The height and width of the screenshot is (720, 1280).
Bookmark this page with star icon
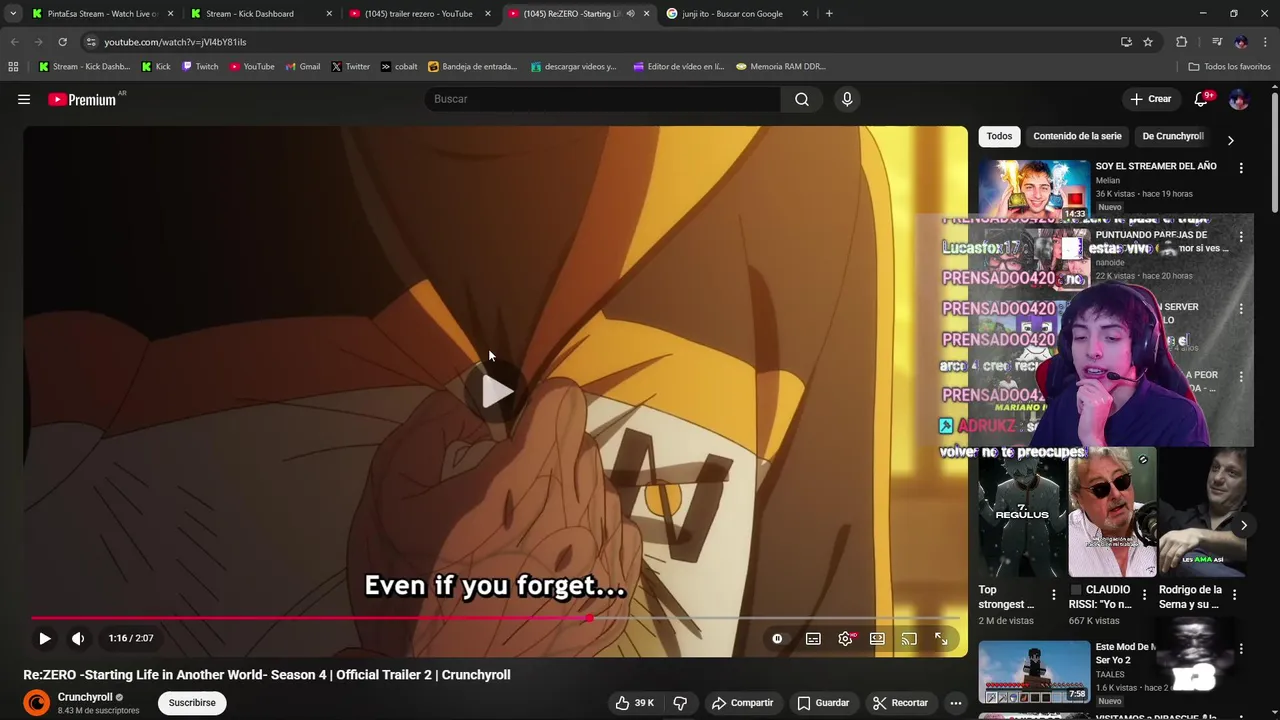1148,42
